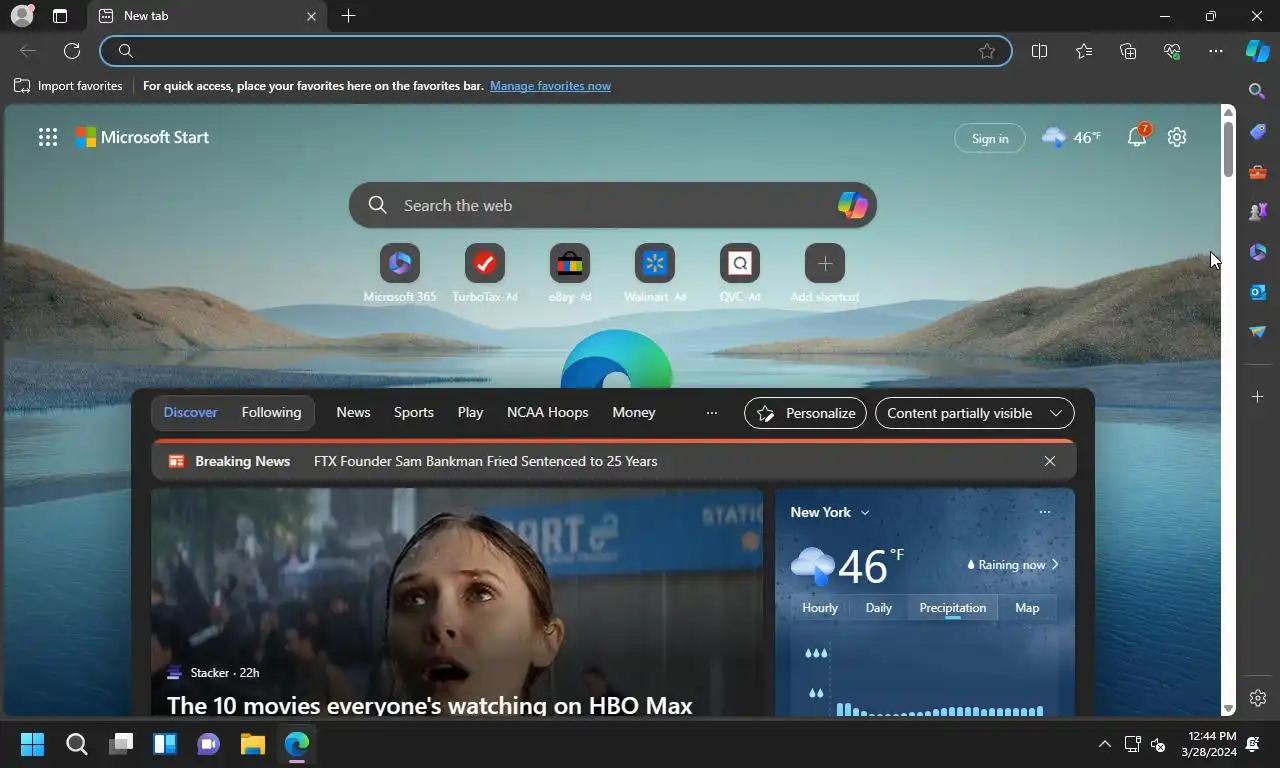Open the Money category
Image resolution: width=1280 pixels, height=768 pixels.
click(x=634, y=412)
